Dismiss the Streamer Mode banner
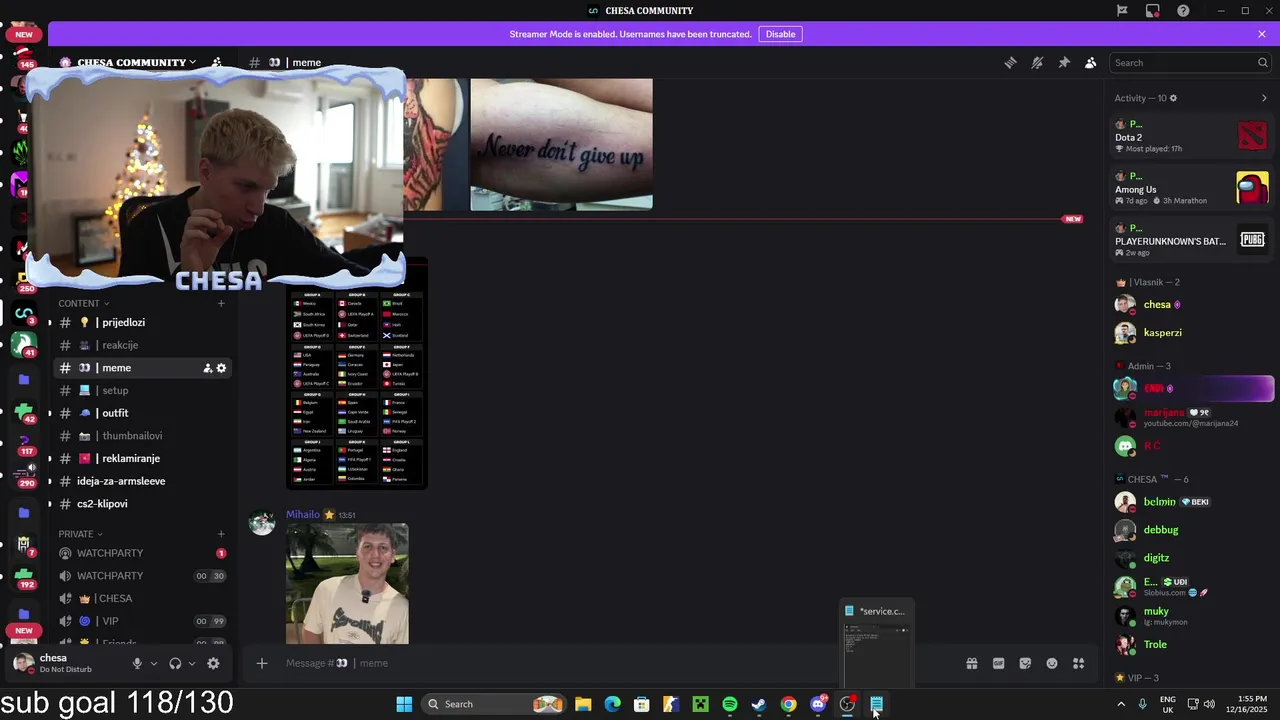The height and width of the screenshot is (720, 1280). [x=1262, y=34]
